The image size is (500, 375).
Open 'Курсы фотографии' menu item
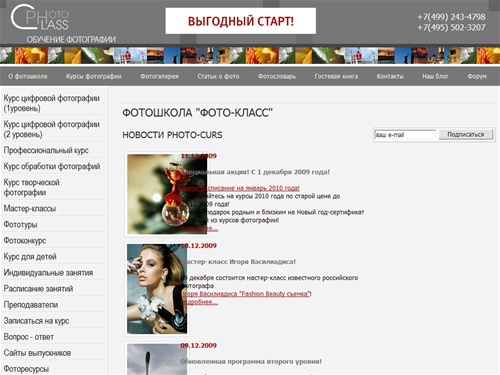[x=94, y=76]
